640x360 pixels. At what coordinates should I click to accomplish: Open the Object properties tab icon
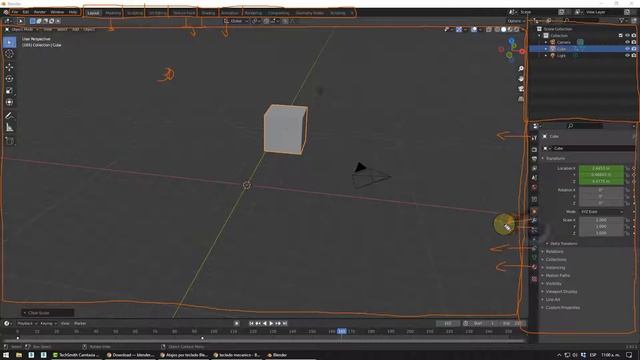[534, 211]
